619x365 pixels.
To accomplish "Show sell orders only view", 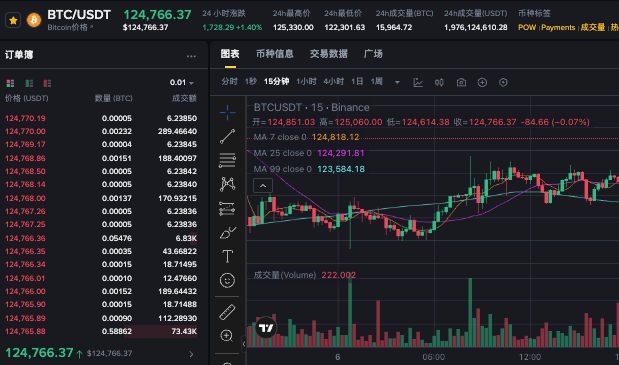I will (x=47, y=83).
